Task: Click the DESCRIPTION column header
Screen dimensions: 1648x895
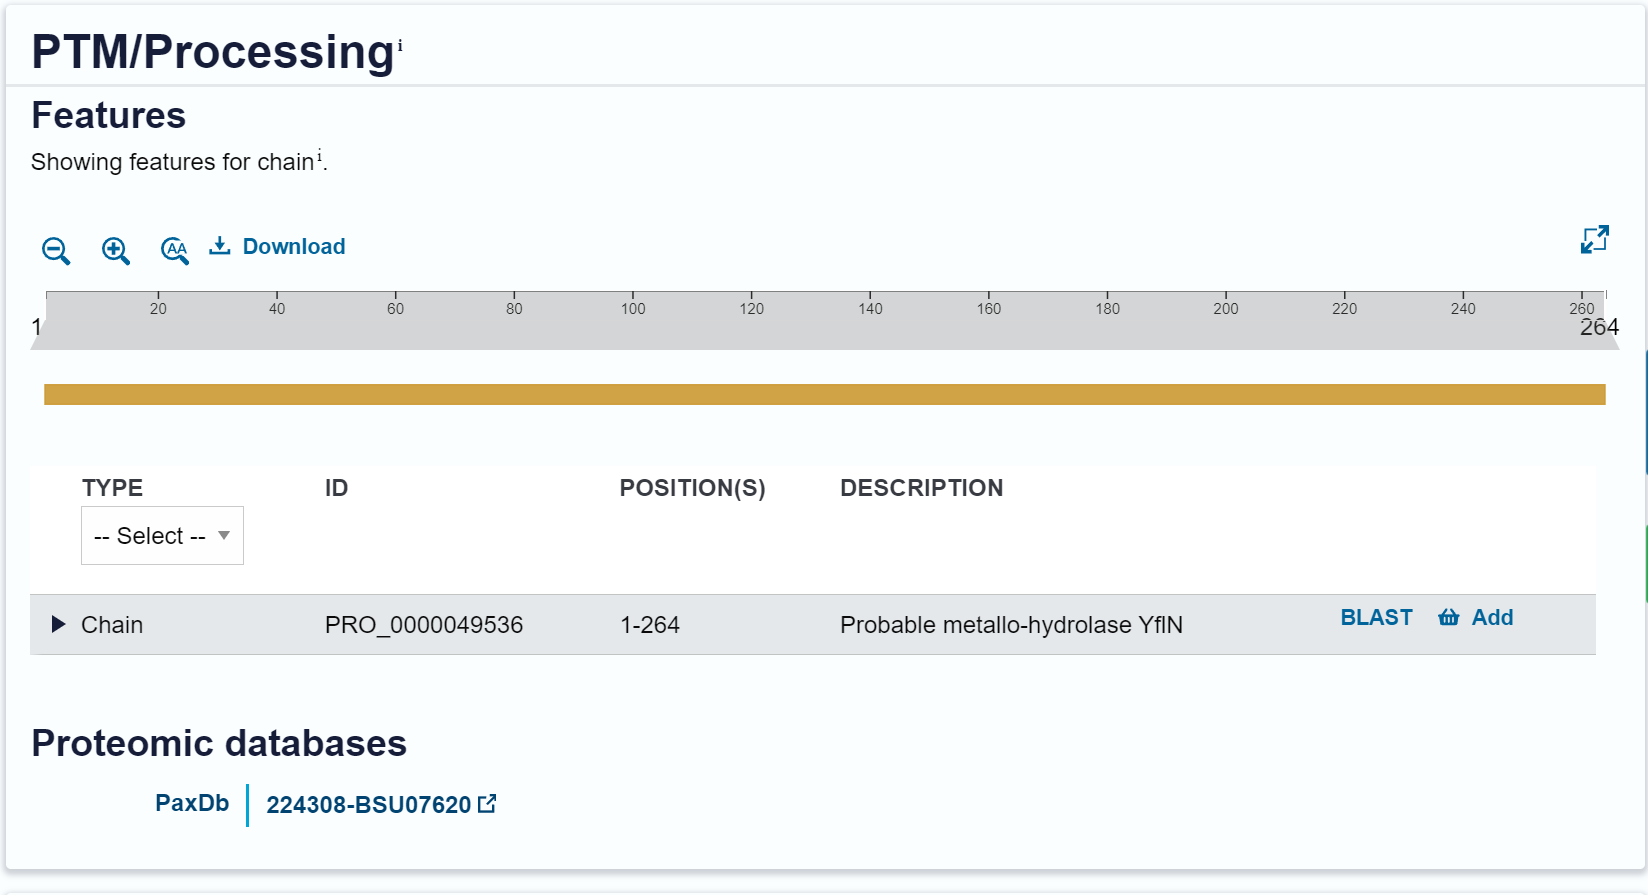Action: coord(921,488)
